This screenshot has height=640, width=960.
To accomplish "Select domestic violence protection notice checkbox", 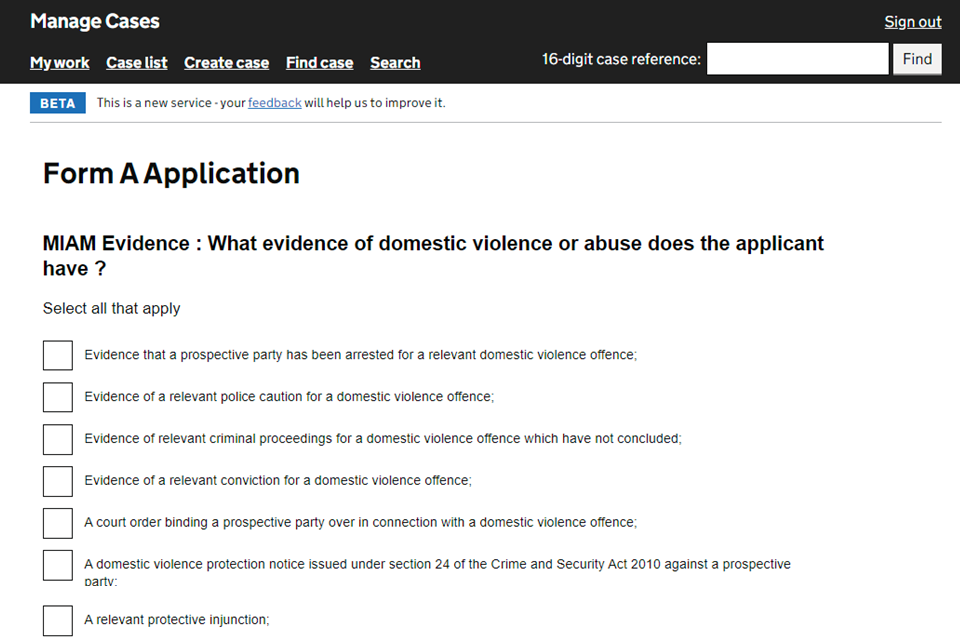I will (x=58, y=565).
